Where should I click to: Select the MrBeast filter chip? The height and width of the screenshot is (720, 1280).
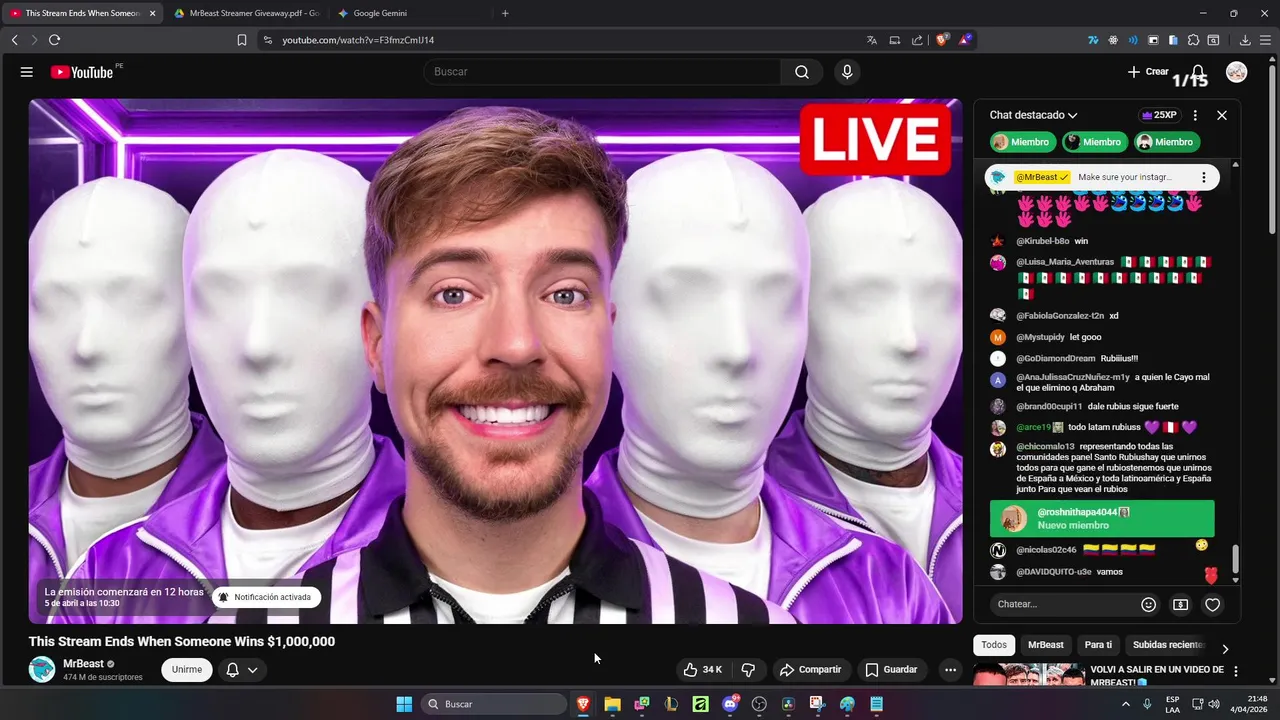click(1046, 645)
